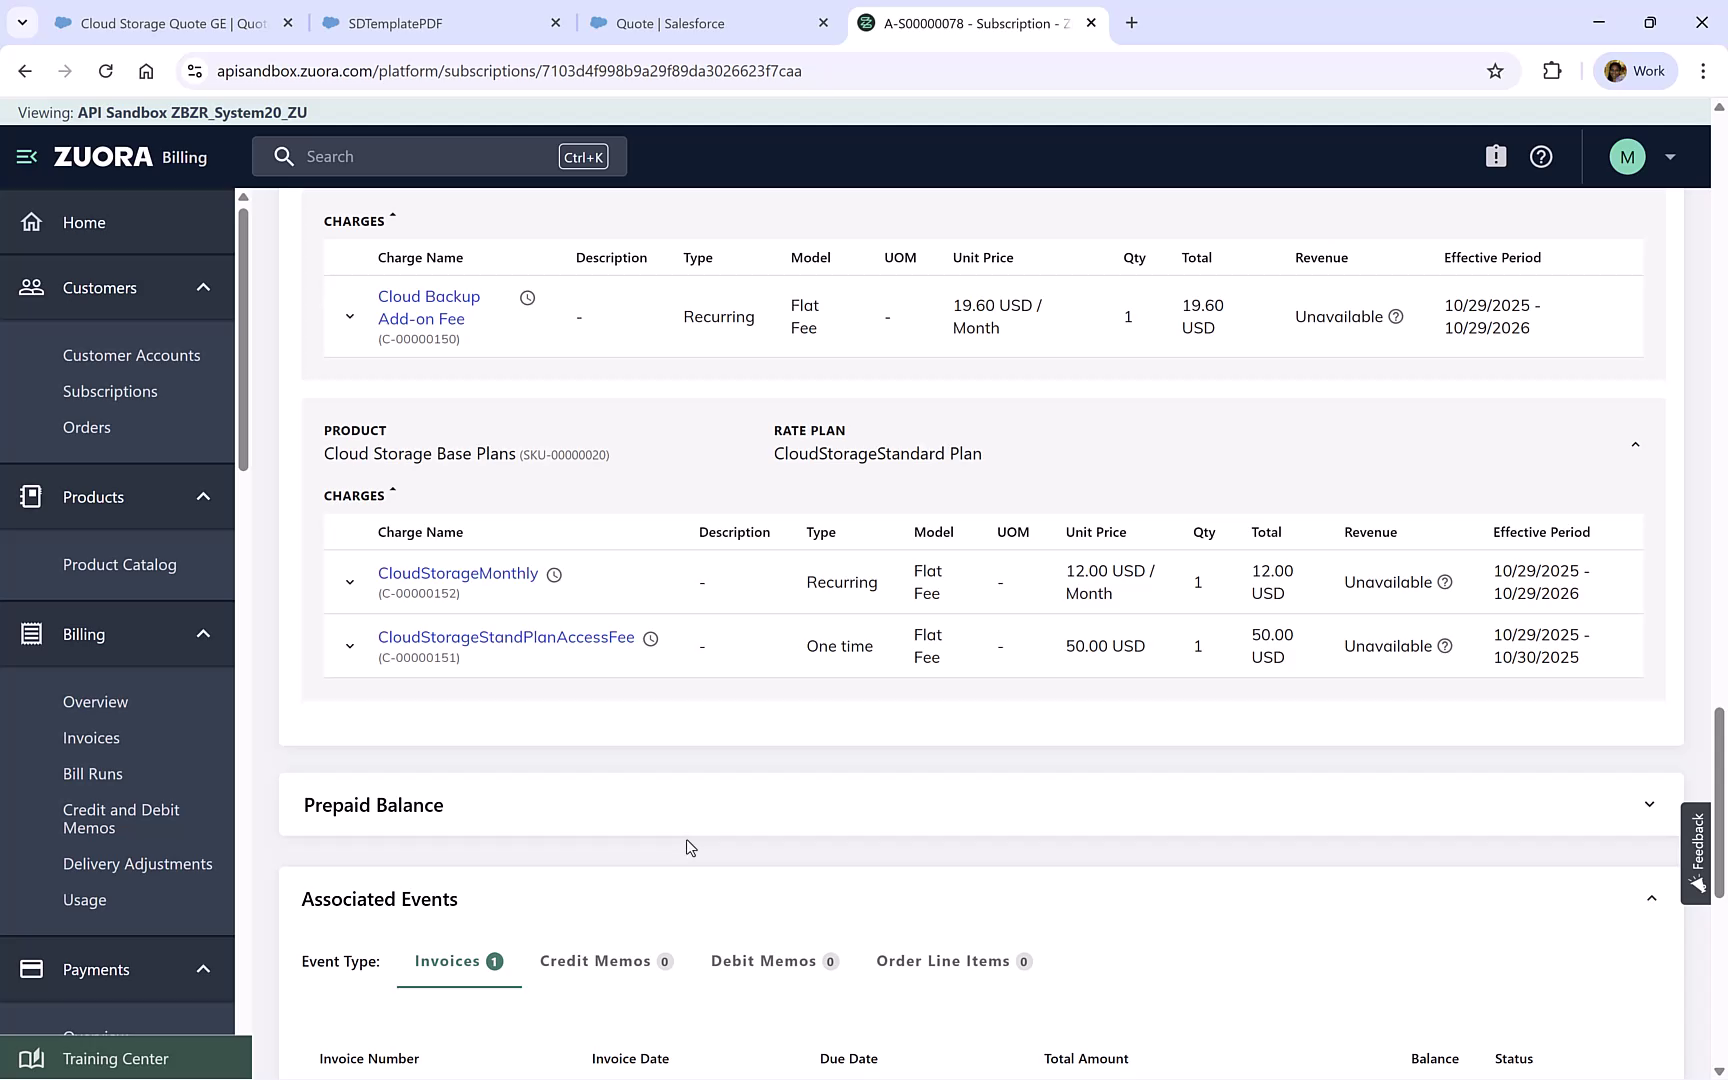The height and width of the screenshot is (1080, 1728).
Task: Collapse the Associated Events section
Action: click(x=1651, y=898)
